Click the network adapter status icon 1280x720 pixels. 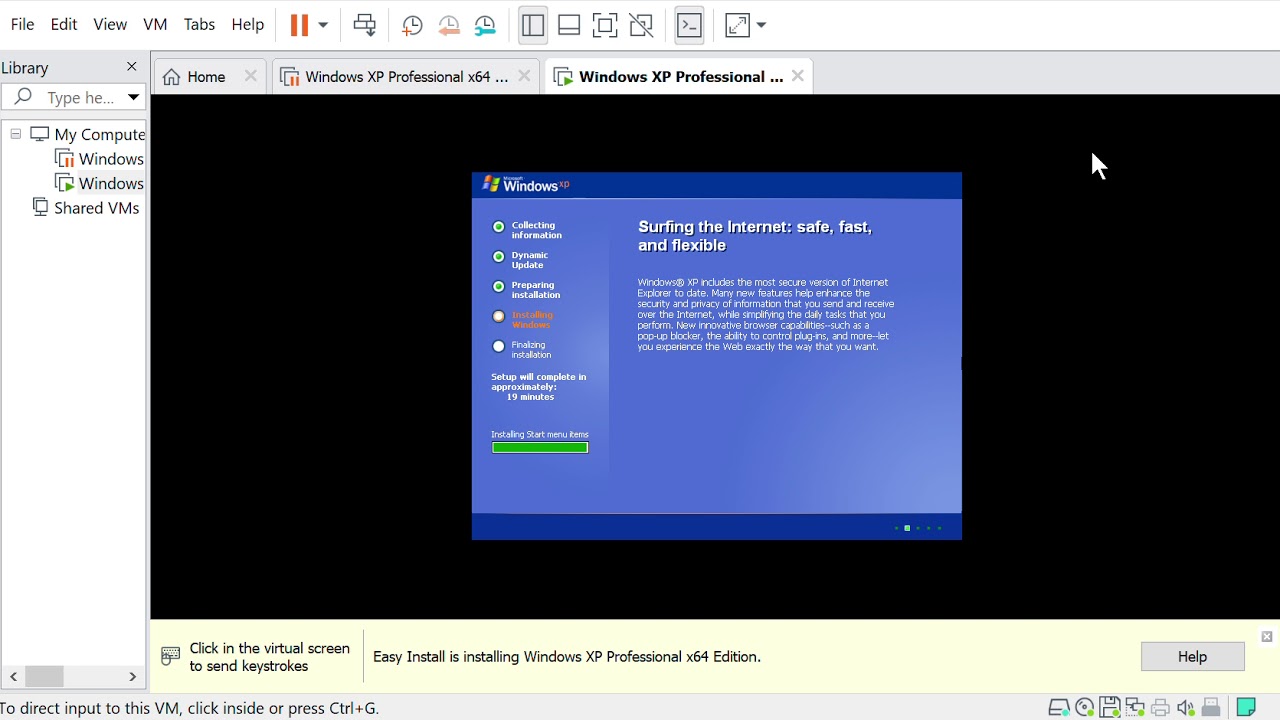(x=1135, y=708)
